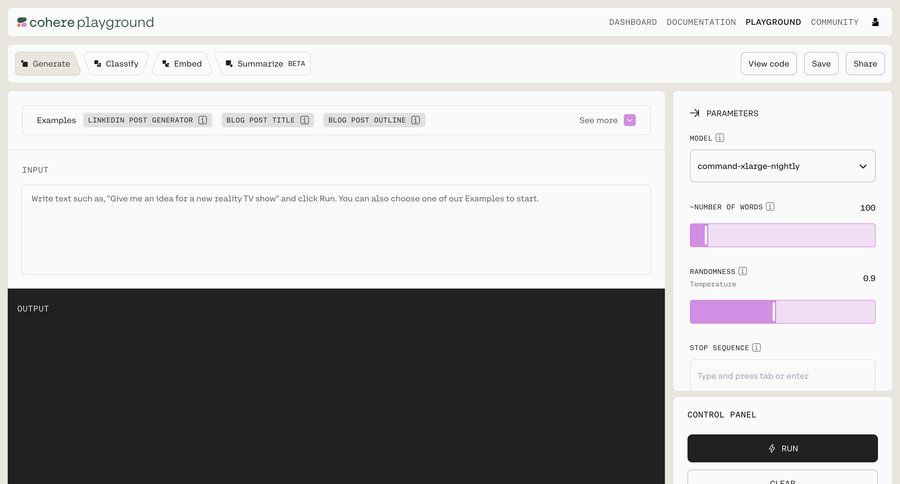The height and width of the screenshot is (484, 900).
Task: Click the black RUN button
Action: point(782,448)
